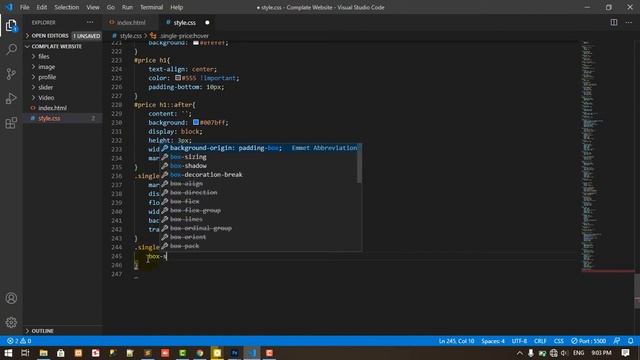Click UTF-8 encoding in status bar
Viewport: 640px width, 360px height.
pos(519,341)
